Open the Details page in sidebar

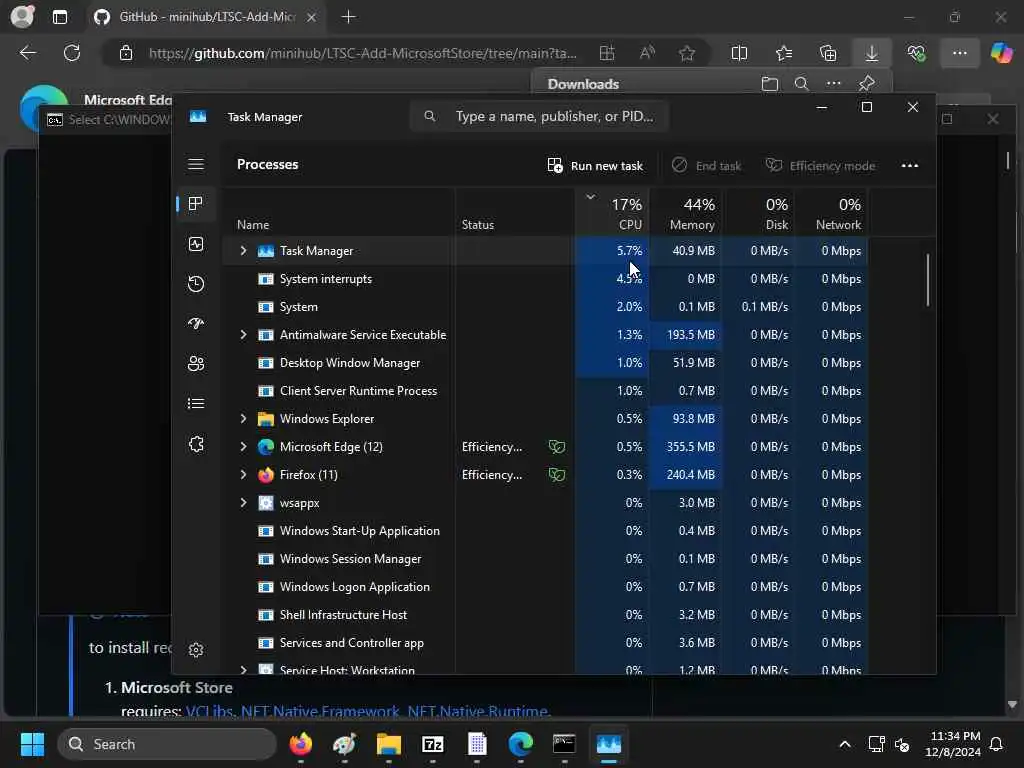(x=196, y=404)
